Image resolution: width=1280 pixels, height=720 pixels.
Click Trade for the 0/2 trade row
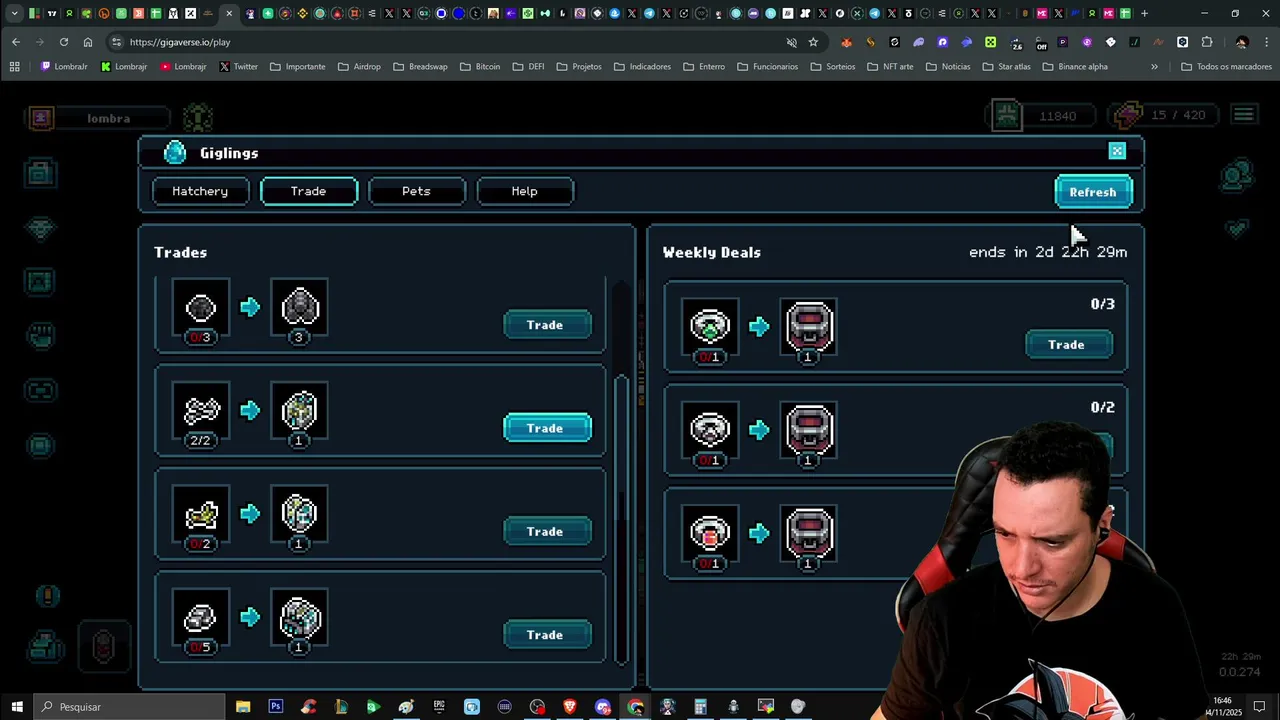point(546,531)
